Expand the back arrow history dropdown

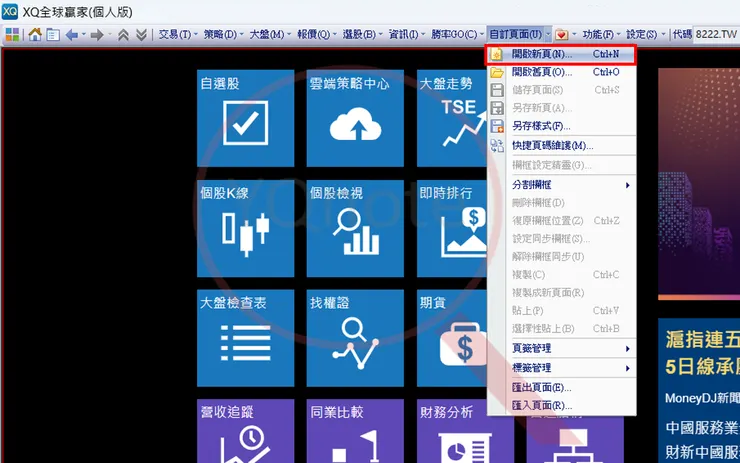84,35
